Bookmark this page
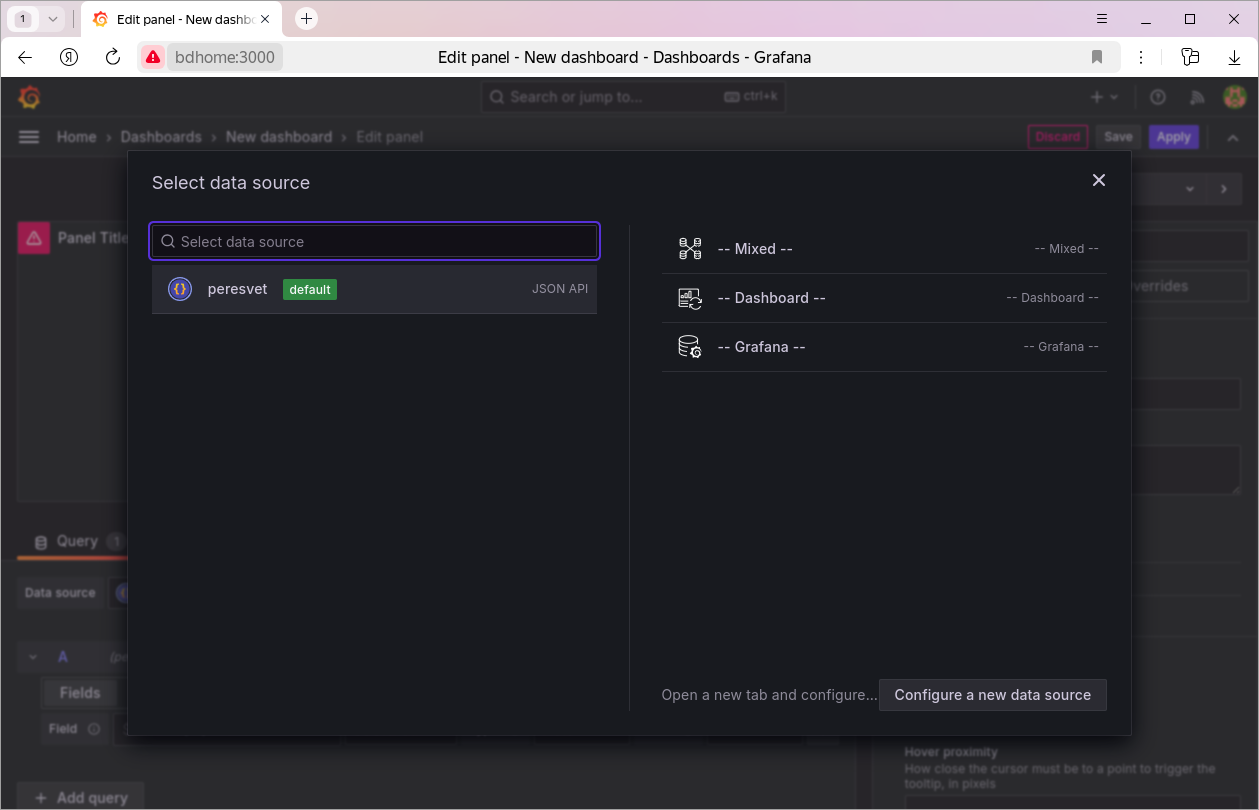The image size is (1259, 810). pyautogui.click(x=1097, y=57)
